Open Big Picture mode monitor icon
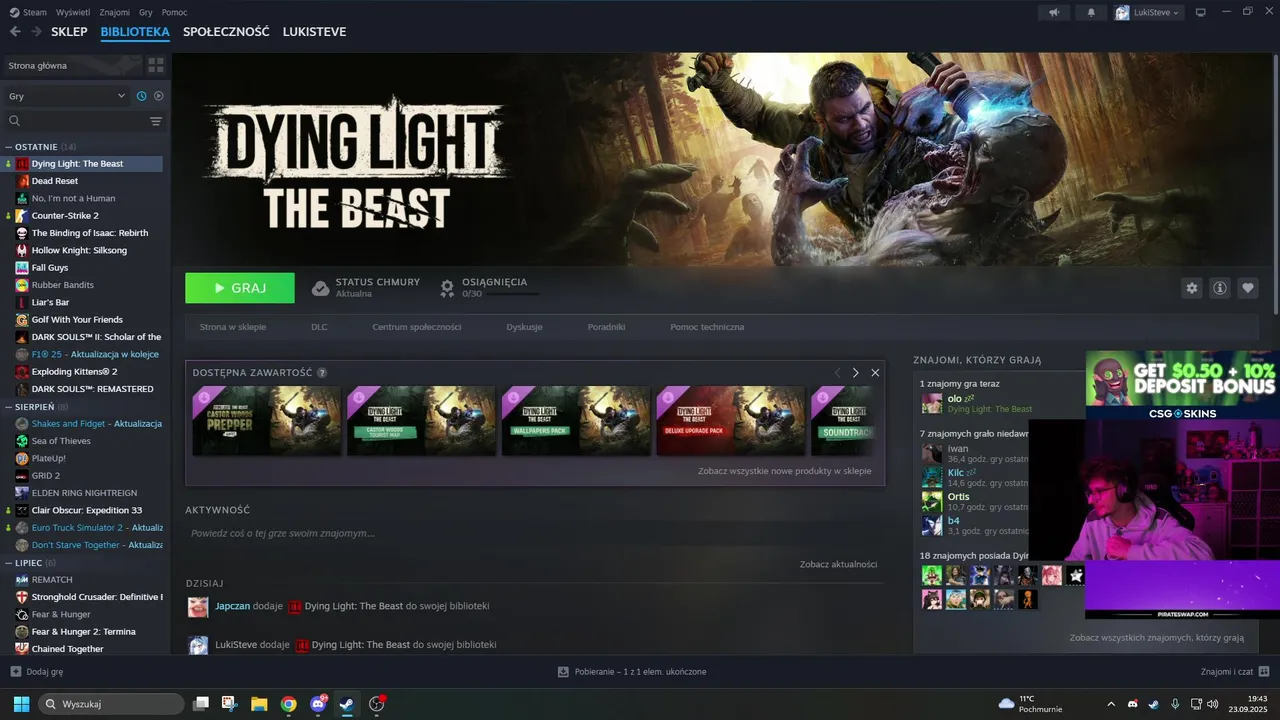The image size is (1280, 720). click(x=1201, y=12)
